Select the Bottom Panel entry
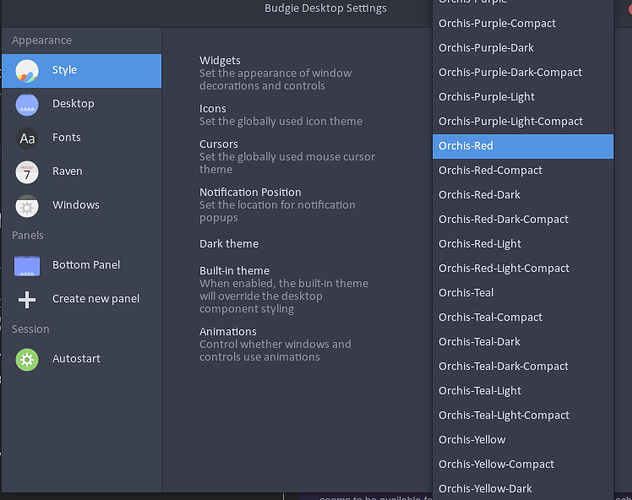The width and height of the screenshot is (632, 500). pos(82,266)
